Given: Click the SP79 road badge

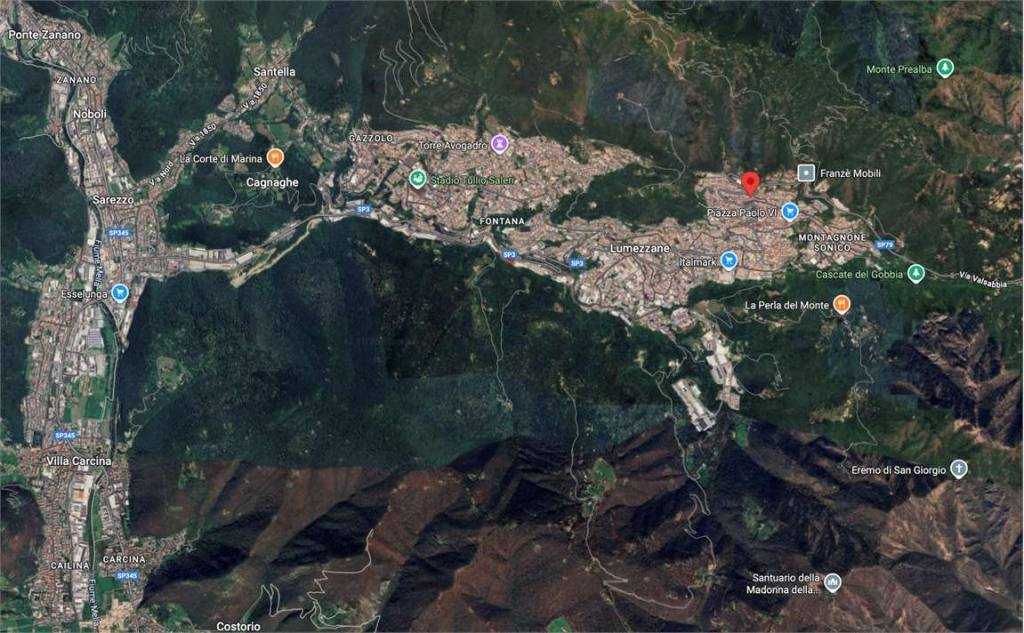Looking at the screenshot, I should pyautogui.click(x=884, y=244).
